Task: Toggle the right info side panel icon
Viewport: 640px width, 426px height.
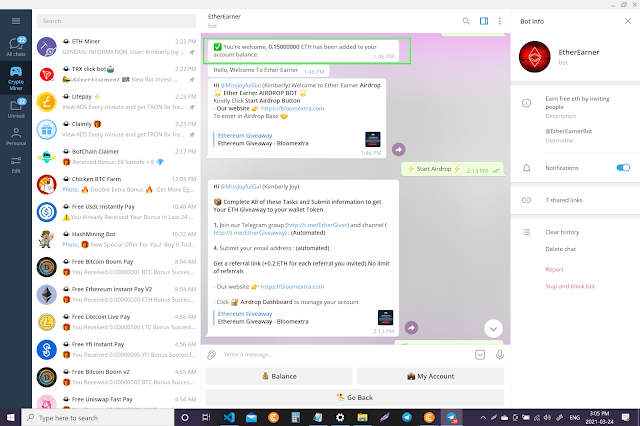Action: click(484, 21)
